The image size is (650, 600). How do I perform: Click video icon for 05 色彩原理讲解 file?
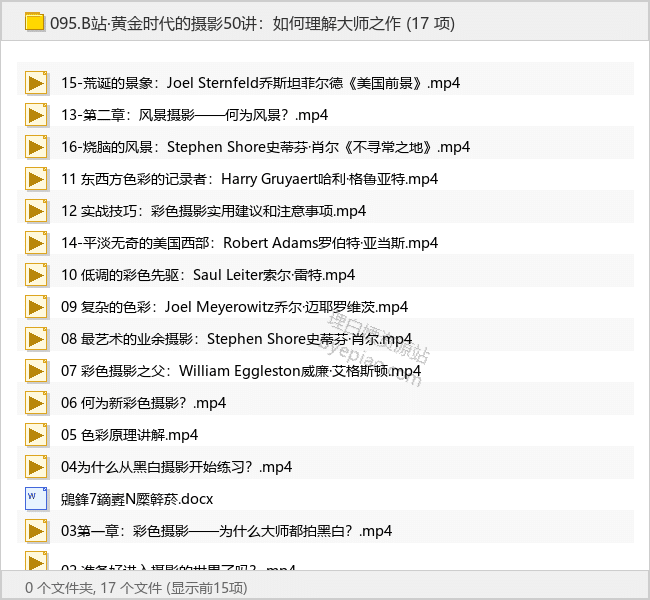click(36, 435)
